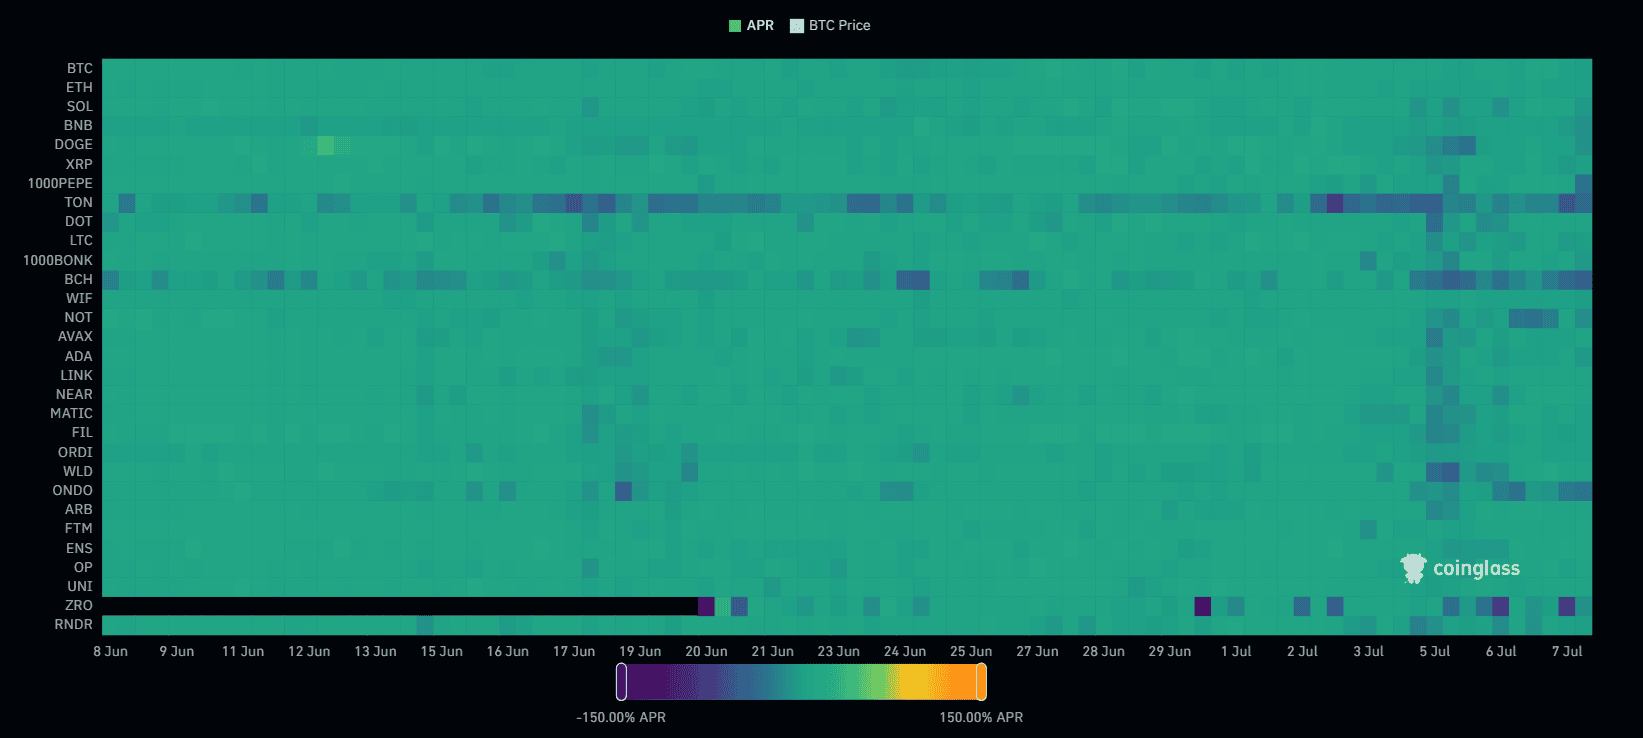Click the right handle of the APR range slider
This screenshot has width=1643, height=738.
point(981,681)
